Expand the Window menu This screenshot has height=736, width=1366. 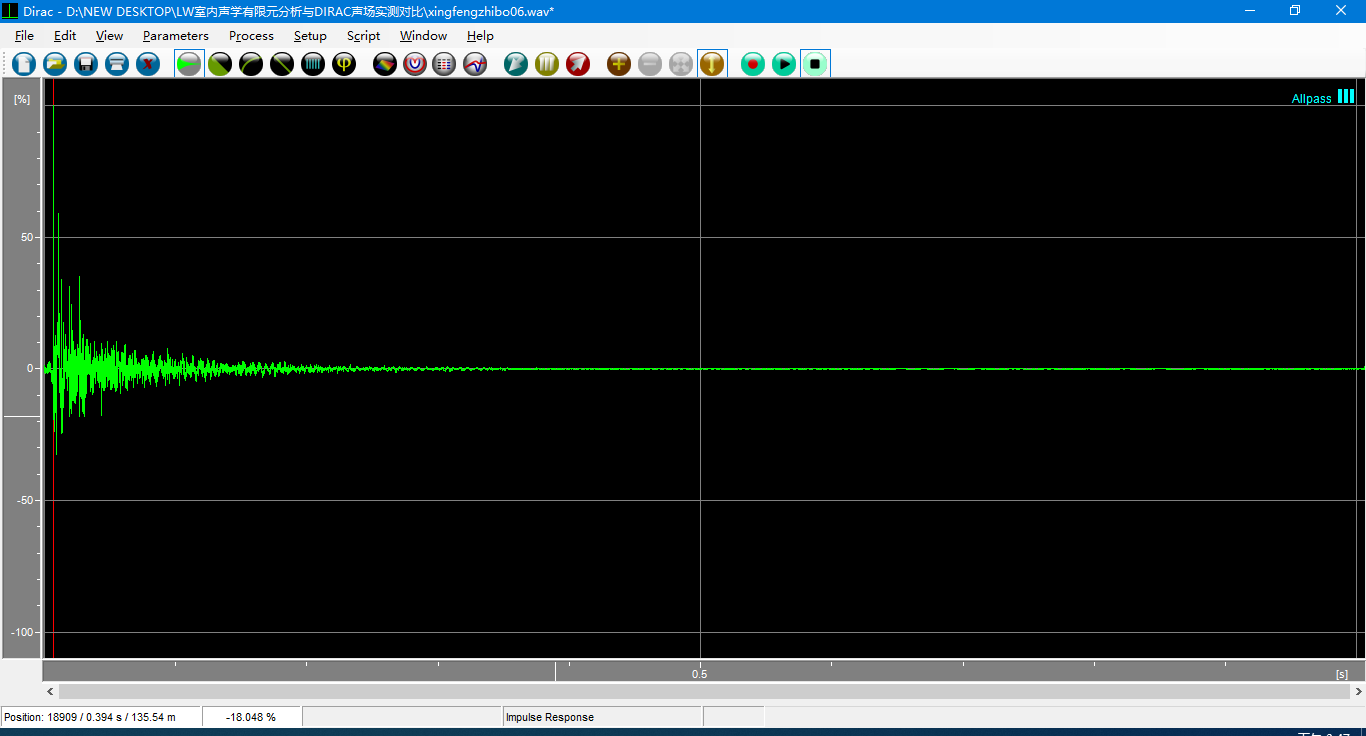tap(423, 36)
